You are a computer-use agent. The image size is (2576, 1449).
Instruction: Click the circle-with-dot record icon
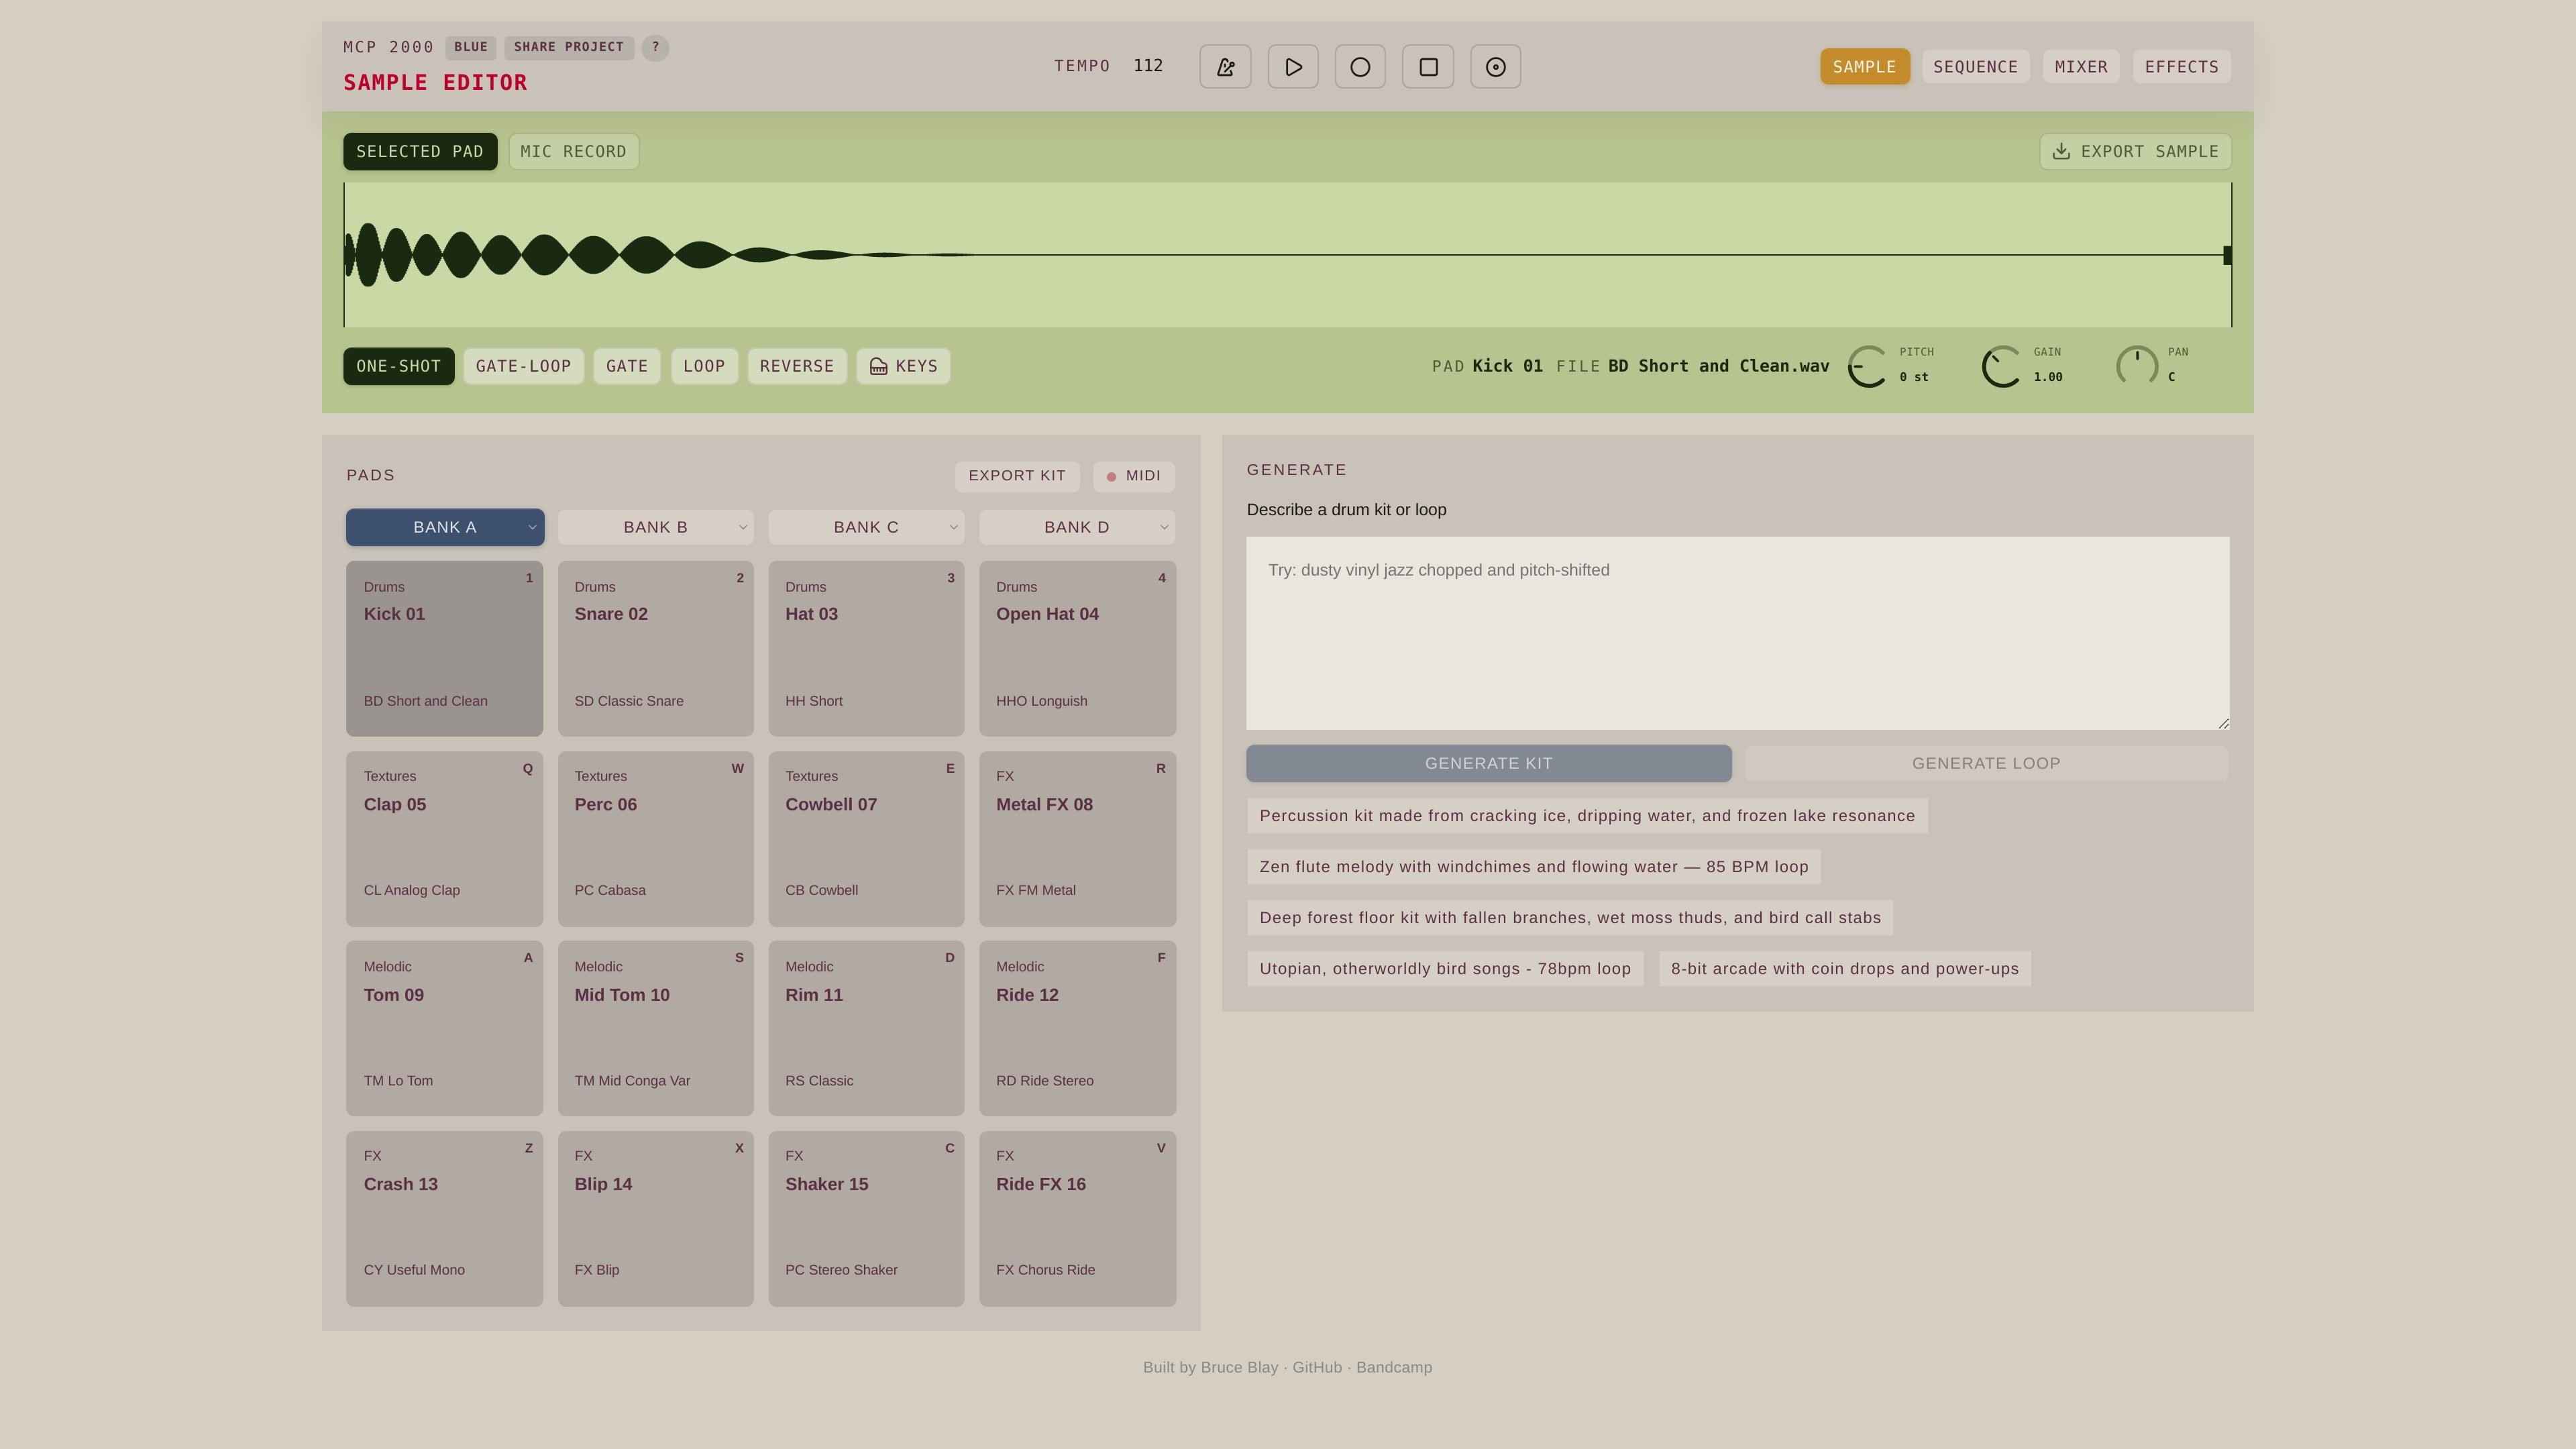[x=1496, y=67]
